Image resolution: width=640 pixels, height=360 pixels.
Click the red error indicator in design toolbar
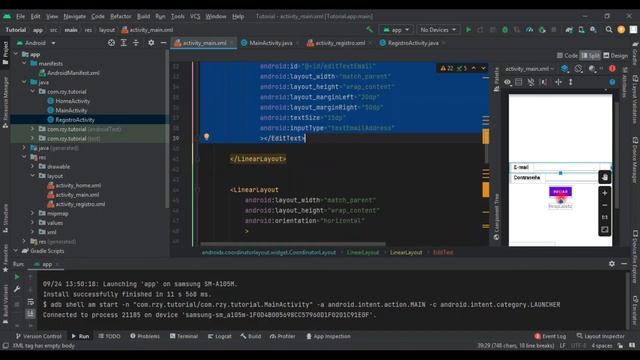(x=612, y=69)
